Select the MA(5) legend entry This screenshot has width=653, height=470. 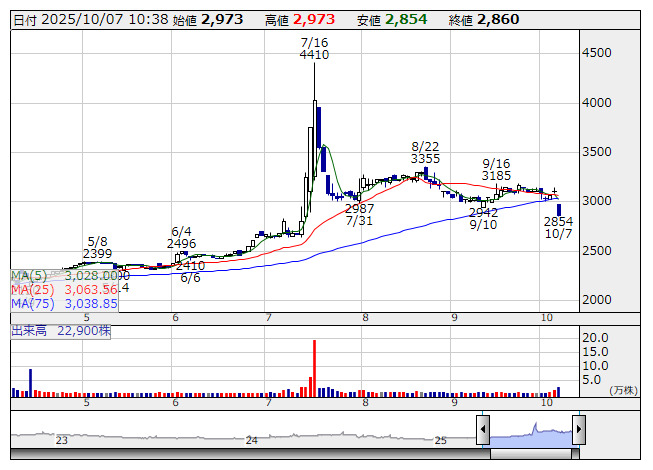click(x=64, y=275)
